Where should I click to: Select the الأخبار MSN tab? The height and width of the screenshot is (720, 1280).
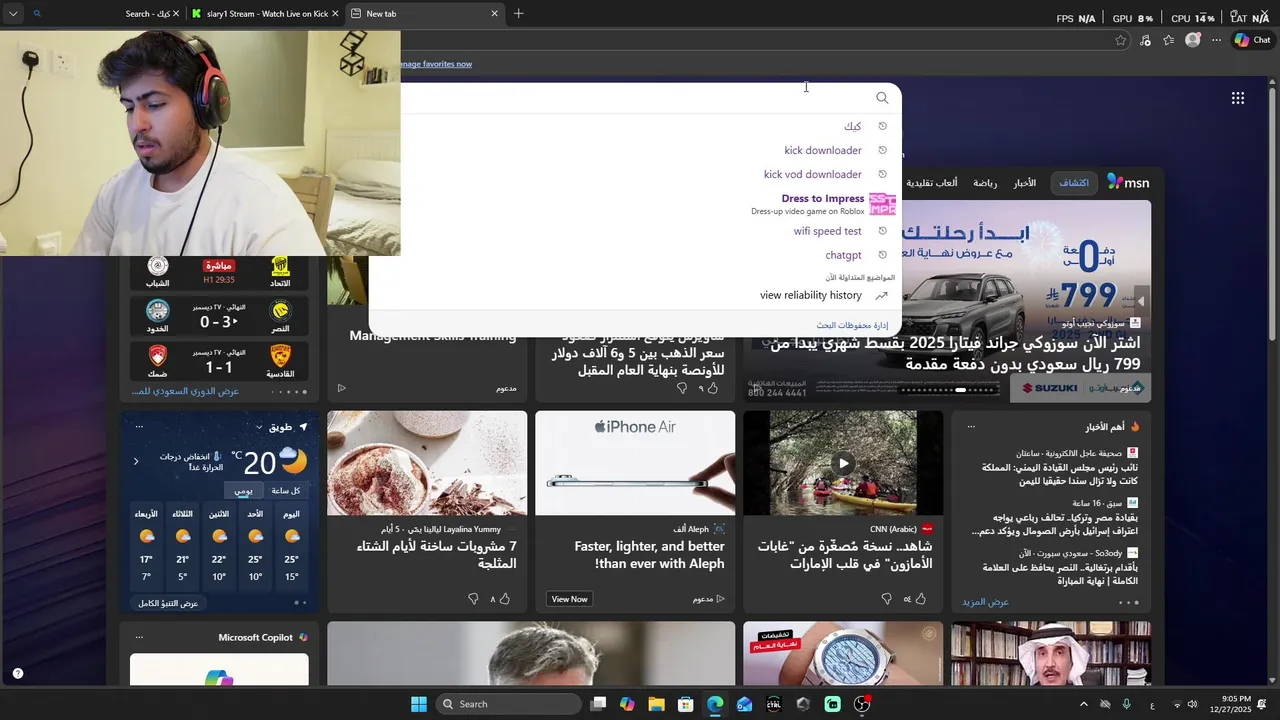point(1025,183)
